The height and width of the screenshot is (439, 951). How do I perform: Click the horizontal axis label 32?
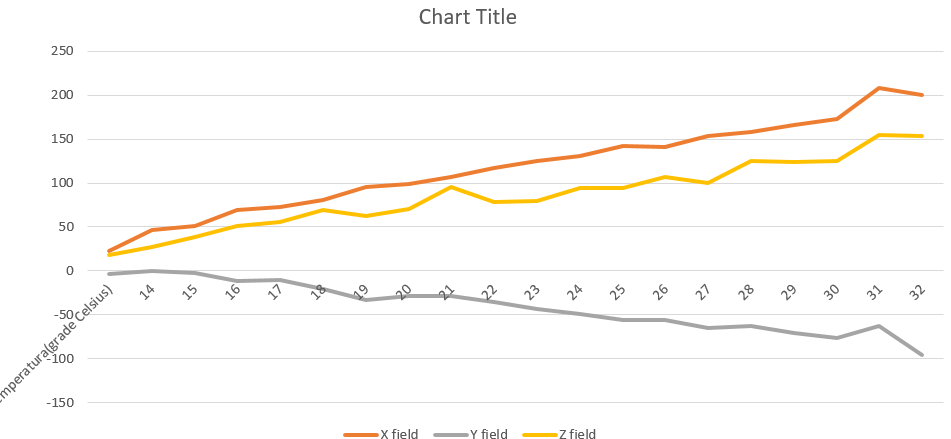point(917,293)
